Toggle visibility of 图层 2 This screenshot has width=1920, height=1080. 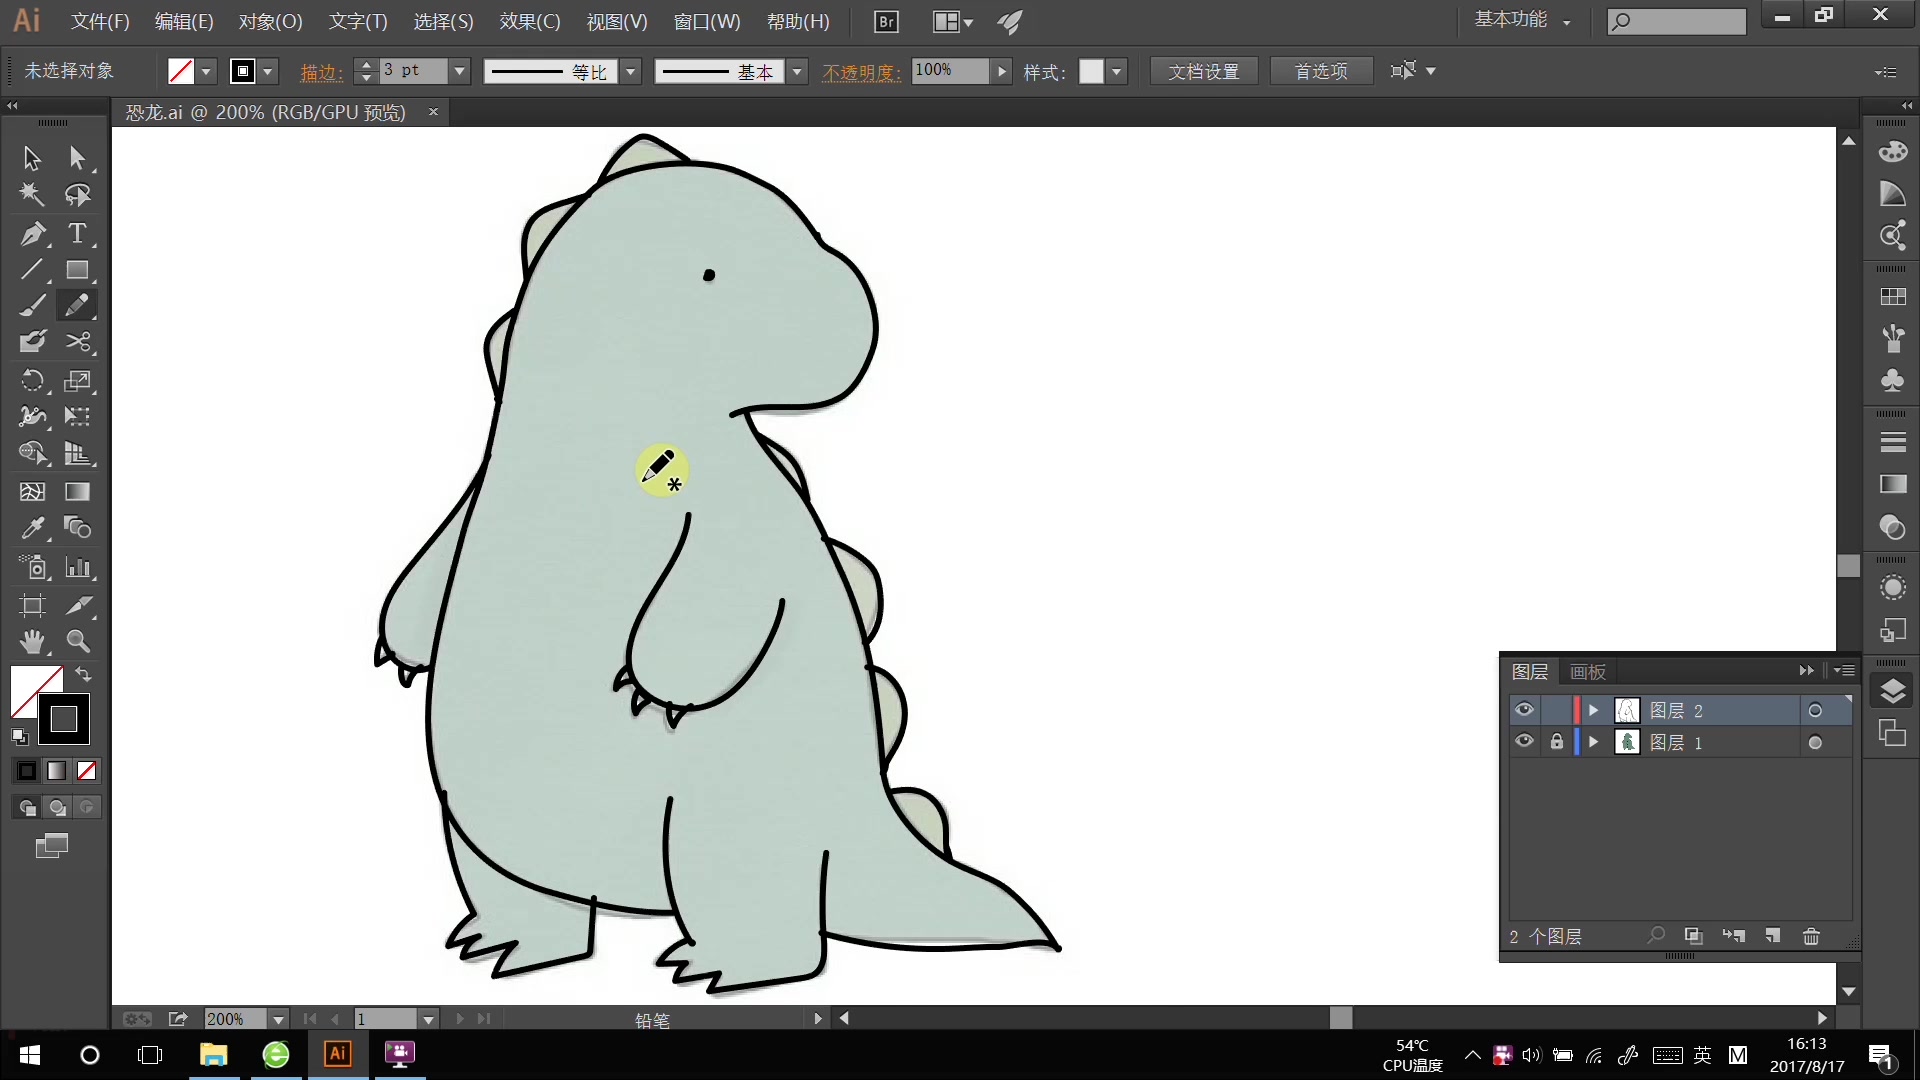(1523, 711)
